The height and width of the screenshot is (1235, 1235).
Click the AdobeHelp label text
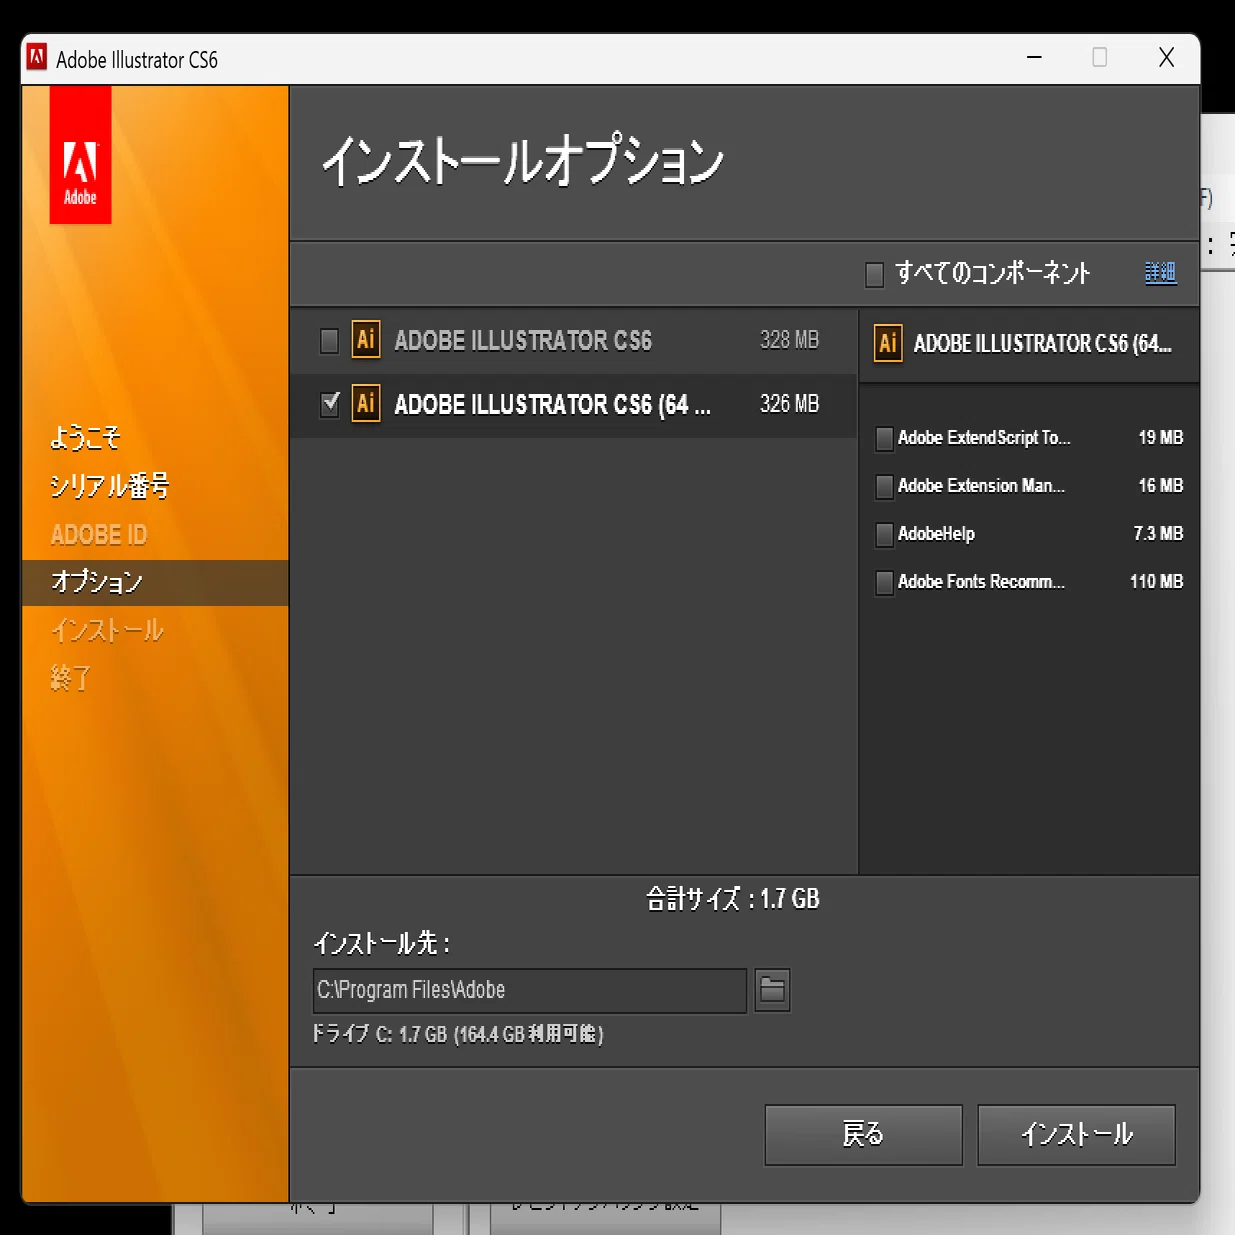point(936,534)
